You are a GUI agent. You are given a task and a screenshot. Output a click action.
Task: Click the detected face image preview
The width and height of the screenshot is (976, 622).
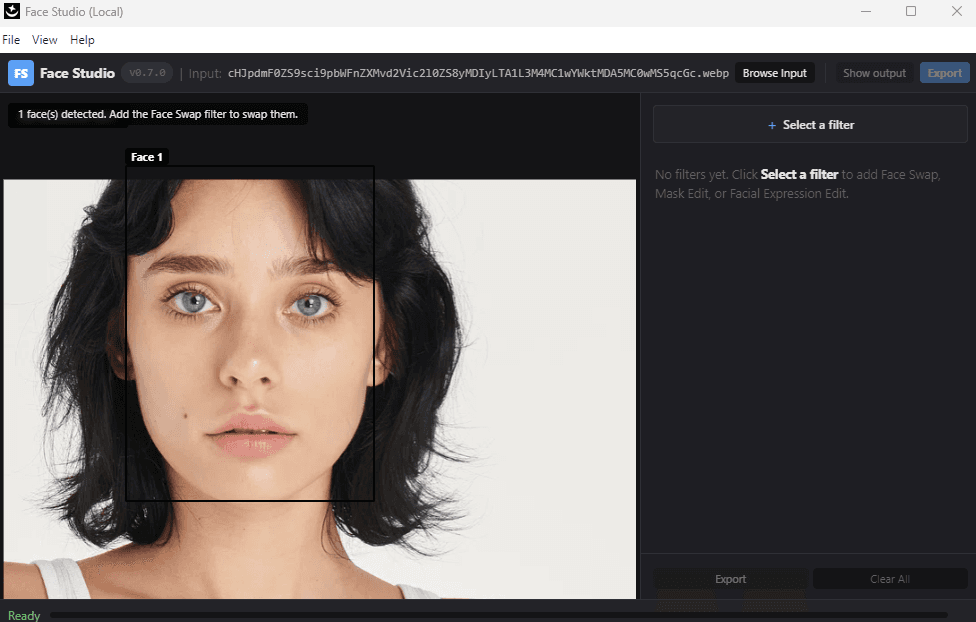pos(319,389)
